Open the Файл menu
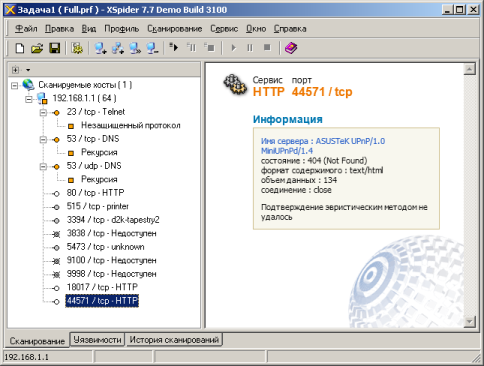The width and height of the screenshot is (484, 366). (26, 29)
